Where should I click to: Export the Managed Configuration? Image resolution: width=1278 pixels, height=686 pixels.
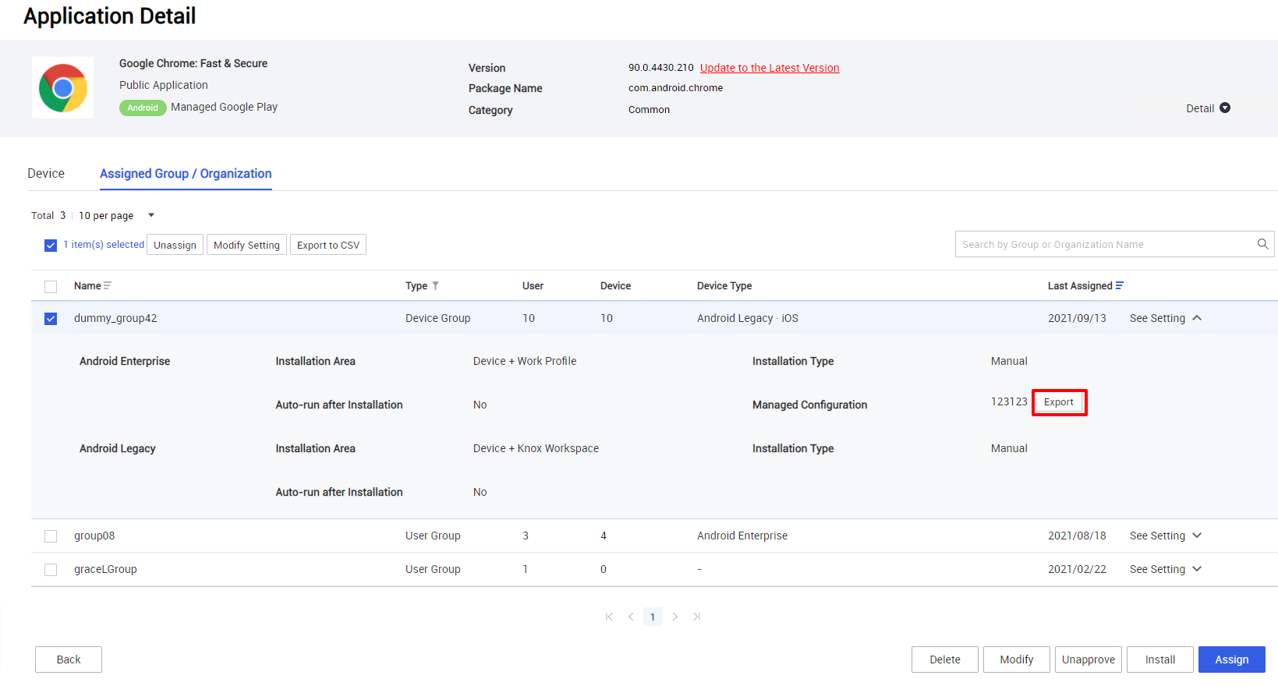tap(1058, 403)
